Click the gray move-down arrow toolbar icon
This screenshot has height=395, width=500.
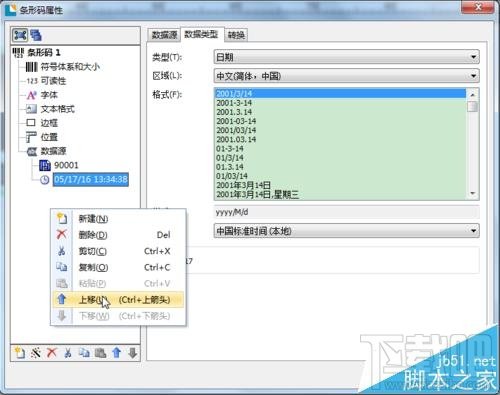tap(133, 353)
